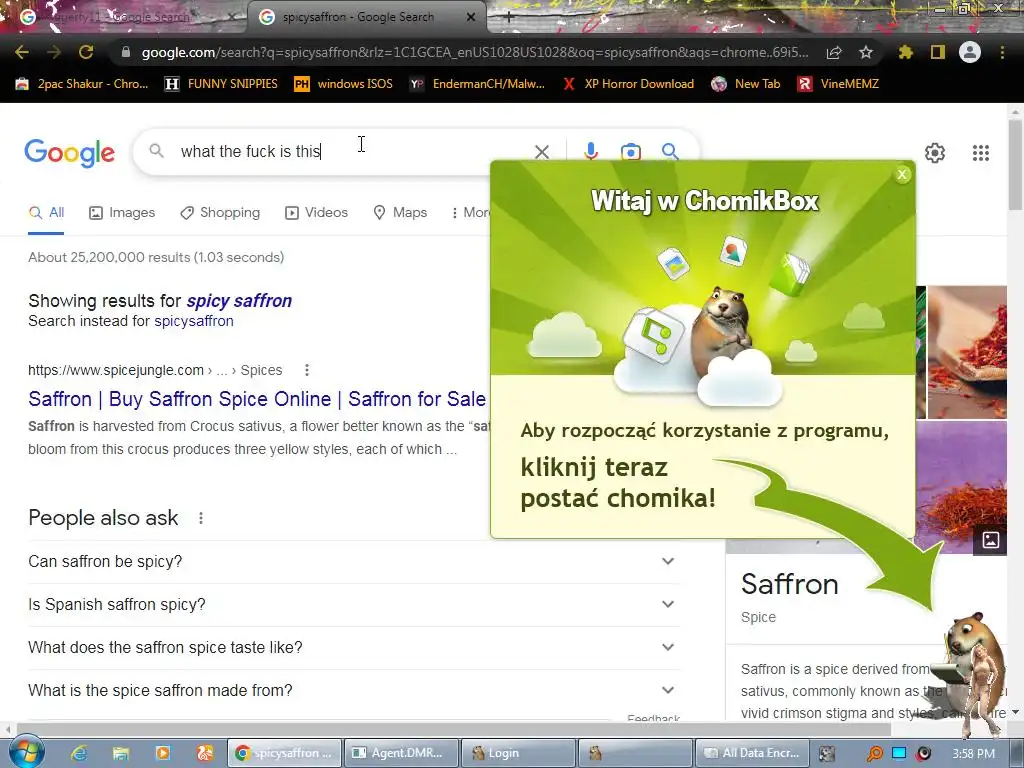Screen dimensions: 1024x768
Task: Start voice search with microphone icon
Action: (591, 152)
